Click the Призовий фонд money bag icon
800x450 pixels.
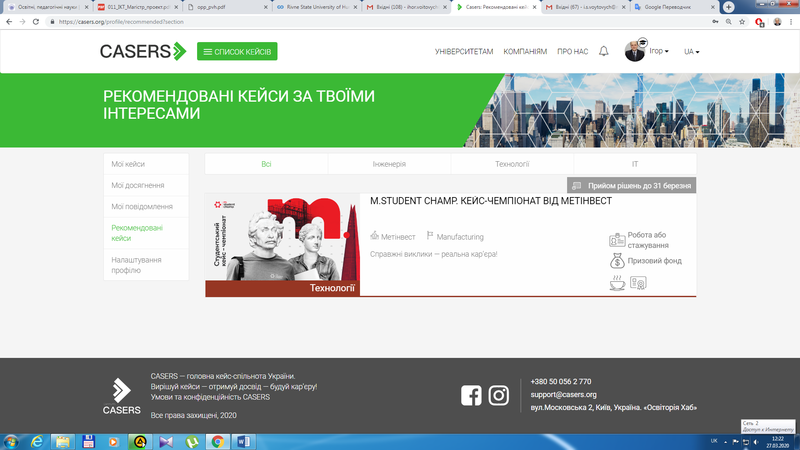pyautogui.click(x=617, y=261)
